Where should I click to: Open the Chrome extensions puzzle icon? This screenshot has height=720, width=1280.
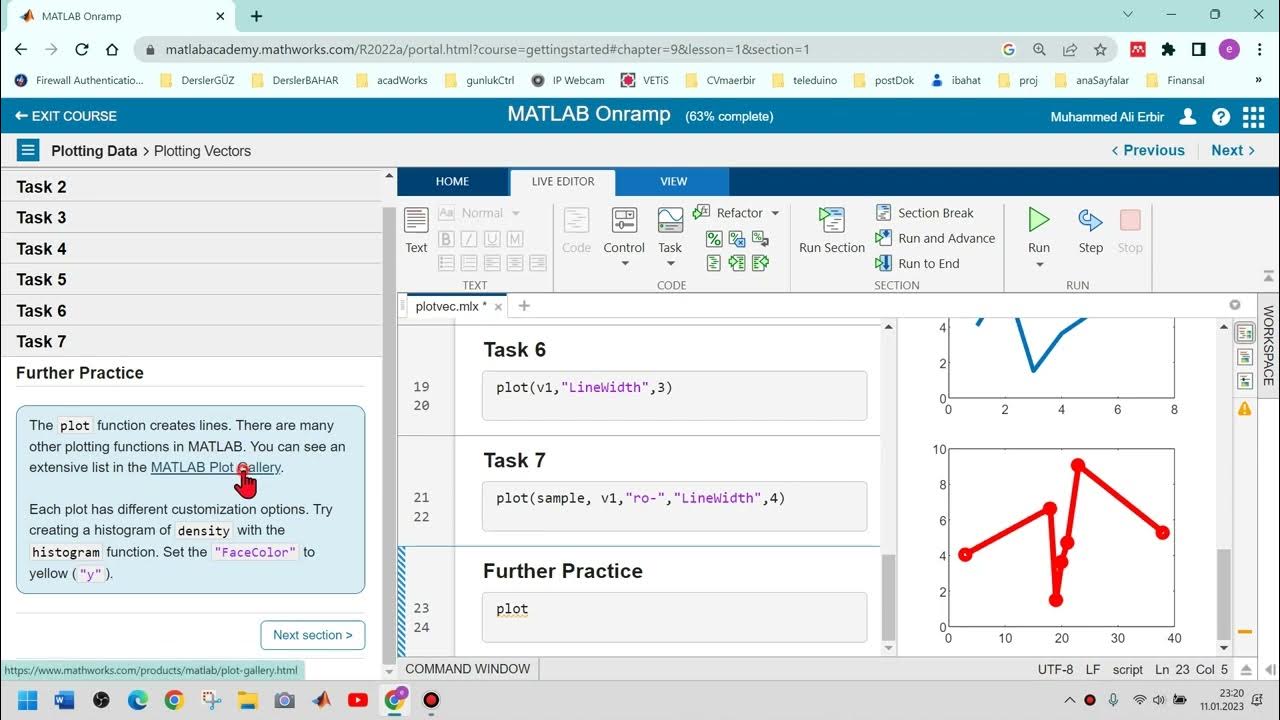click(1168, 49)
